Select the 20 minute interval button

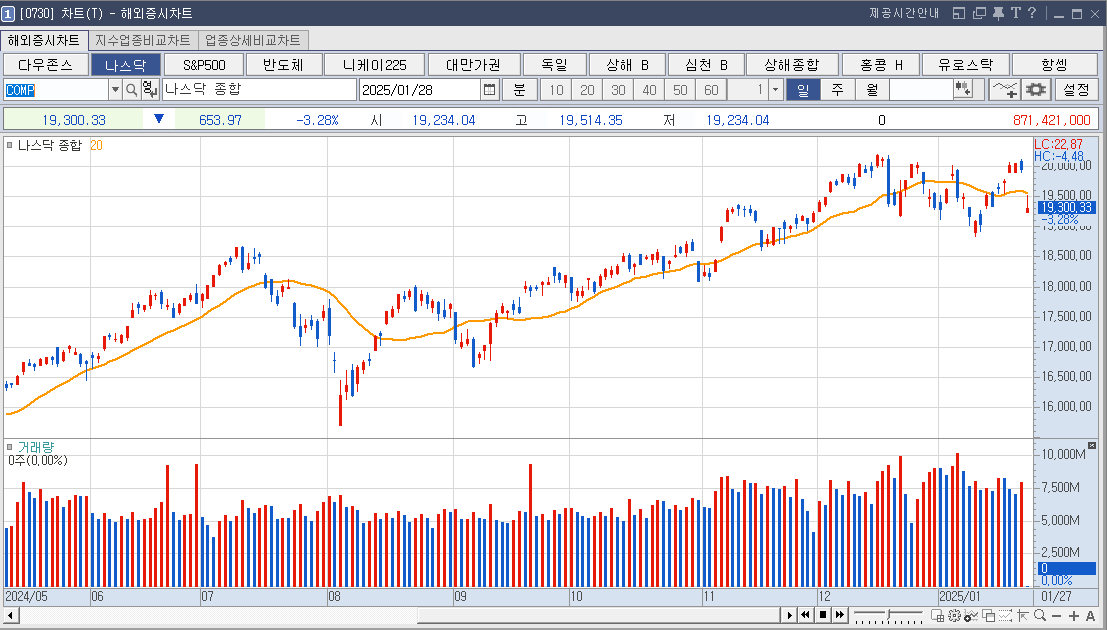tap(587, 90)
